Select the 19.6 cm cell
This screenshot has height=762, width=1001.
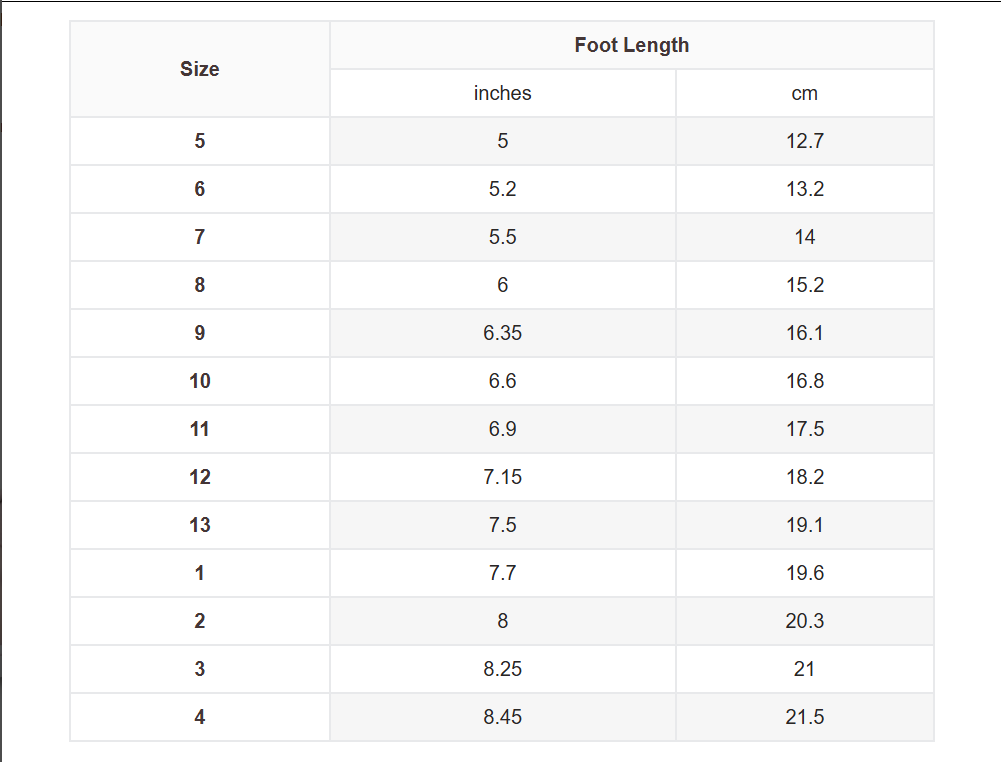pos(804,573)
